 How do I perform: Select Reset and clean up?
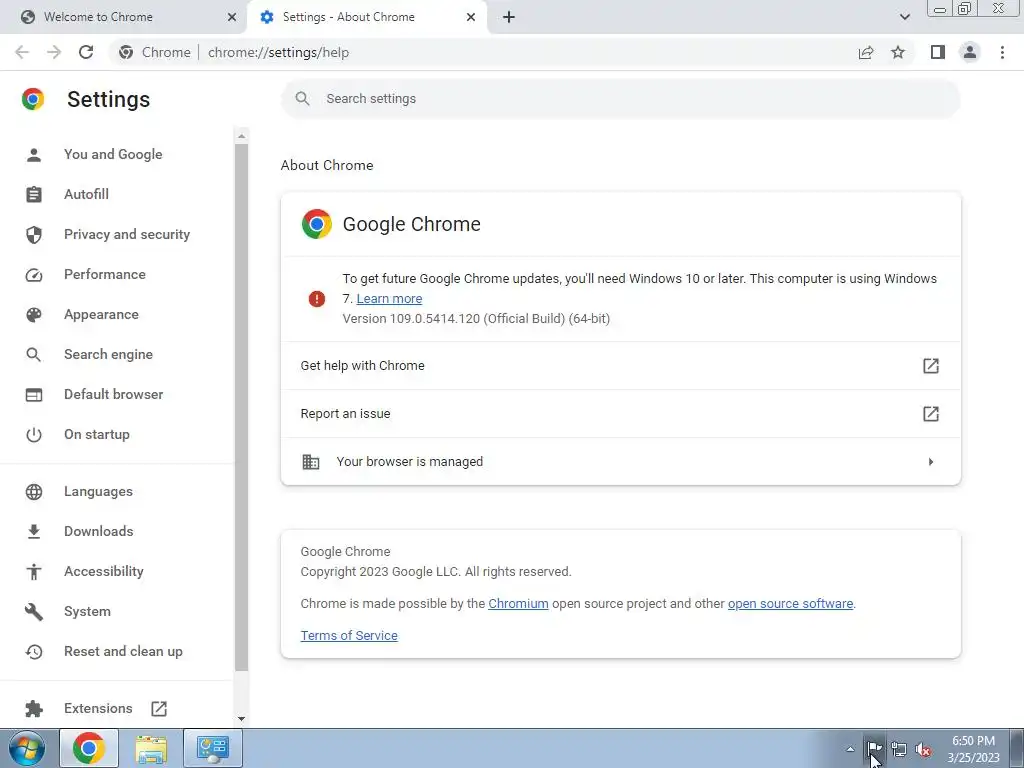[123, 652]
